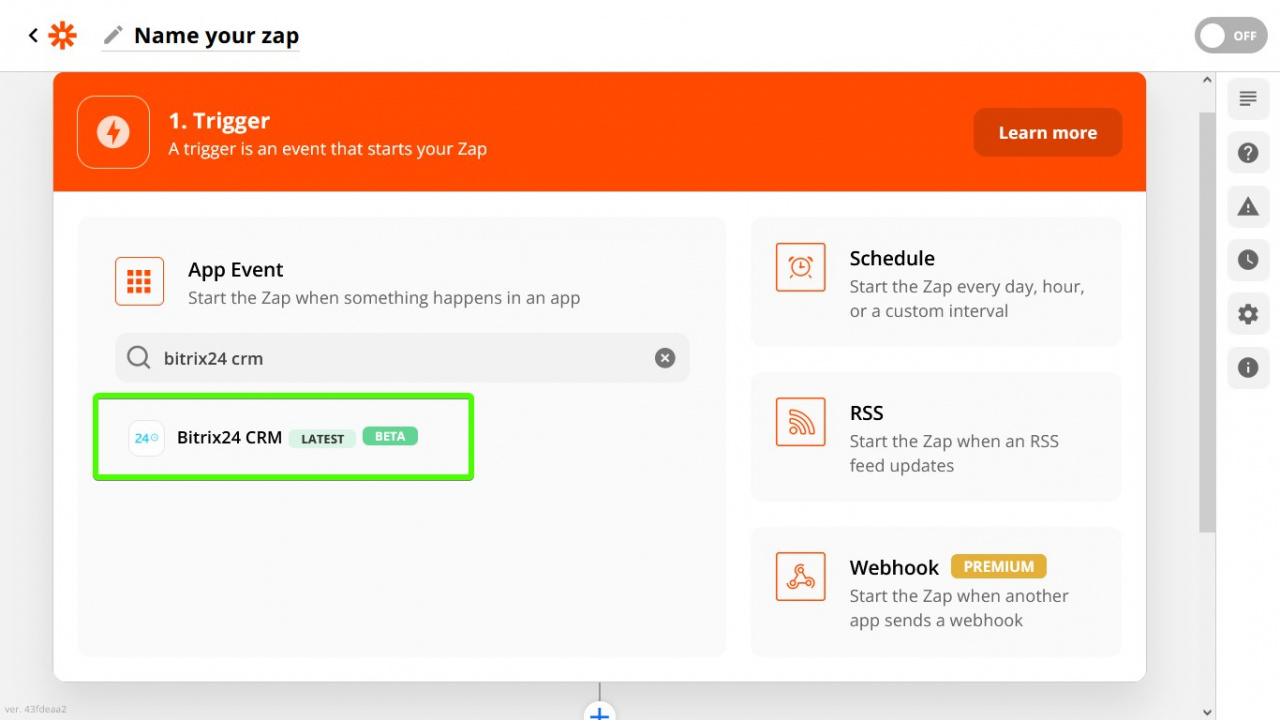The image size is (1280, 720).
Task: Click the scrollbar down arrow
Action: [x=1207, y=712]
